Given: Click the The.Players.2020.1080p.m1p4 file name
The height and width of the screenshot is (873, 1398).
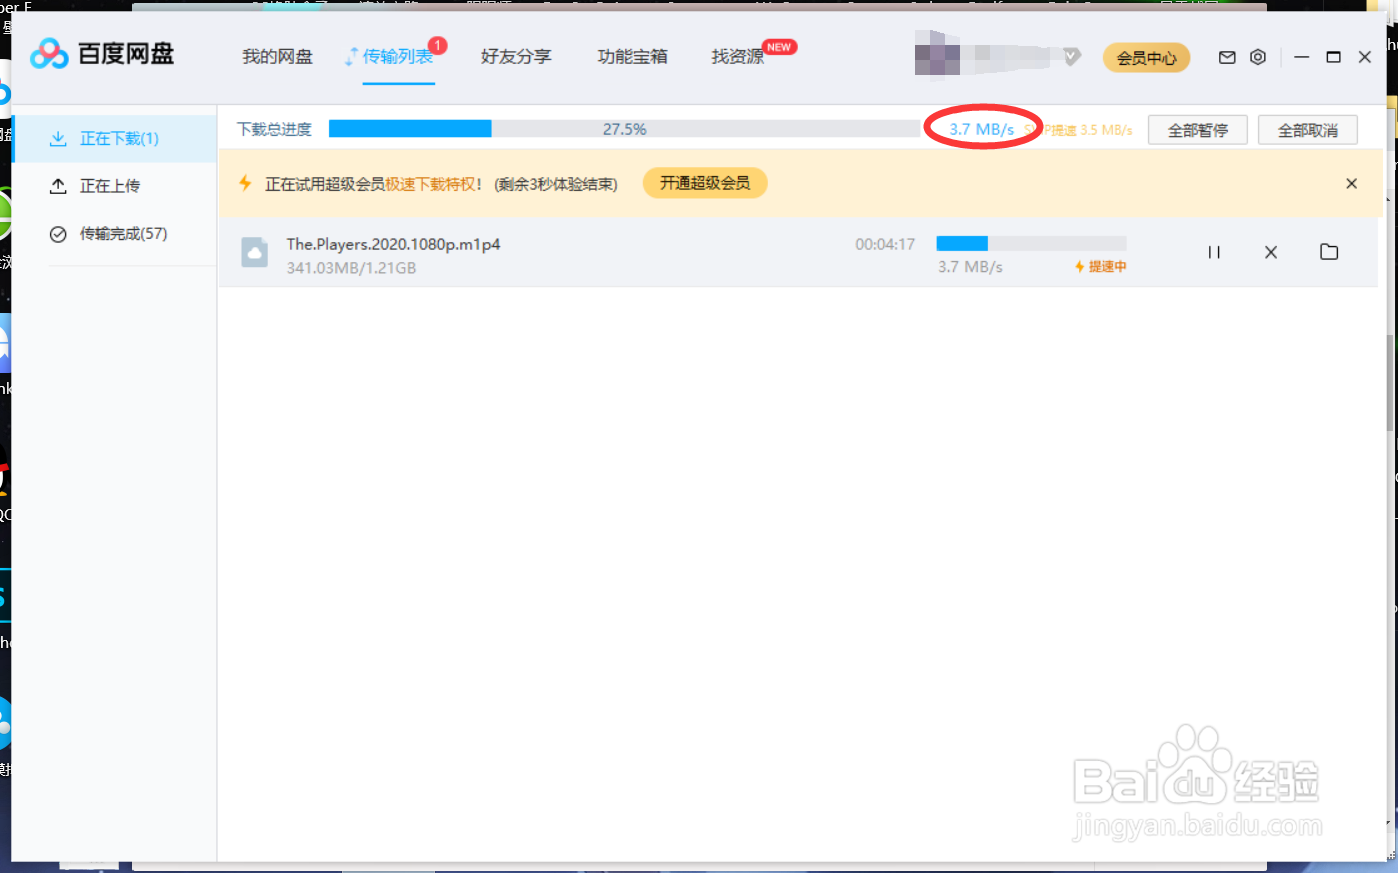Looking at the screenshot, I should [393, 244].
